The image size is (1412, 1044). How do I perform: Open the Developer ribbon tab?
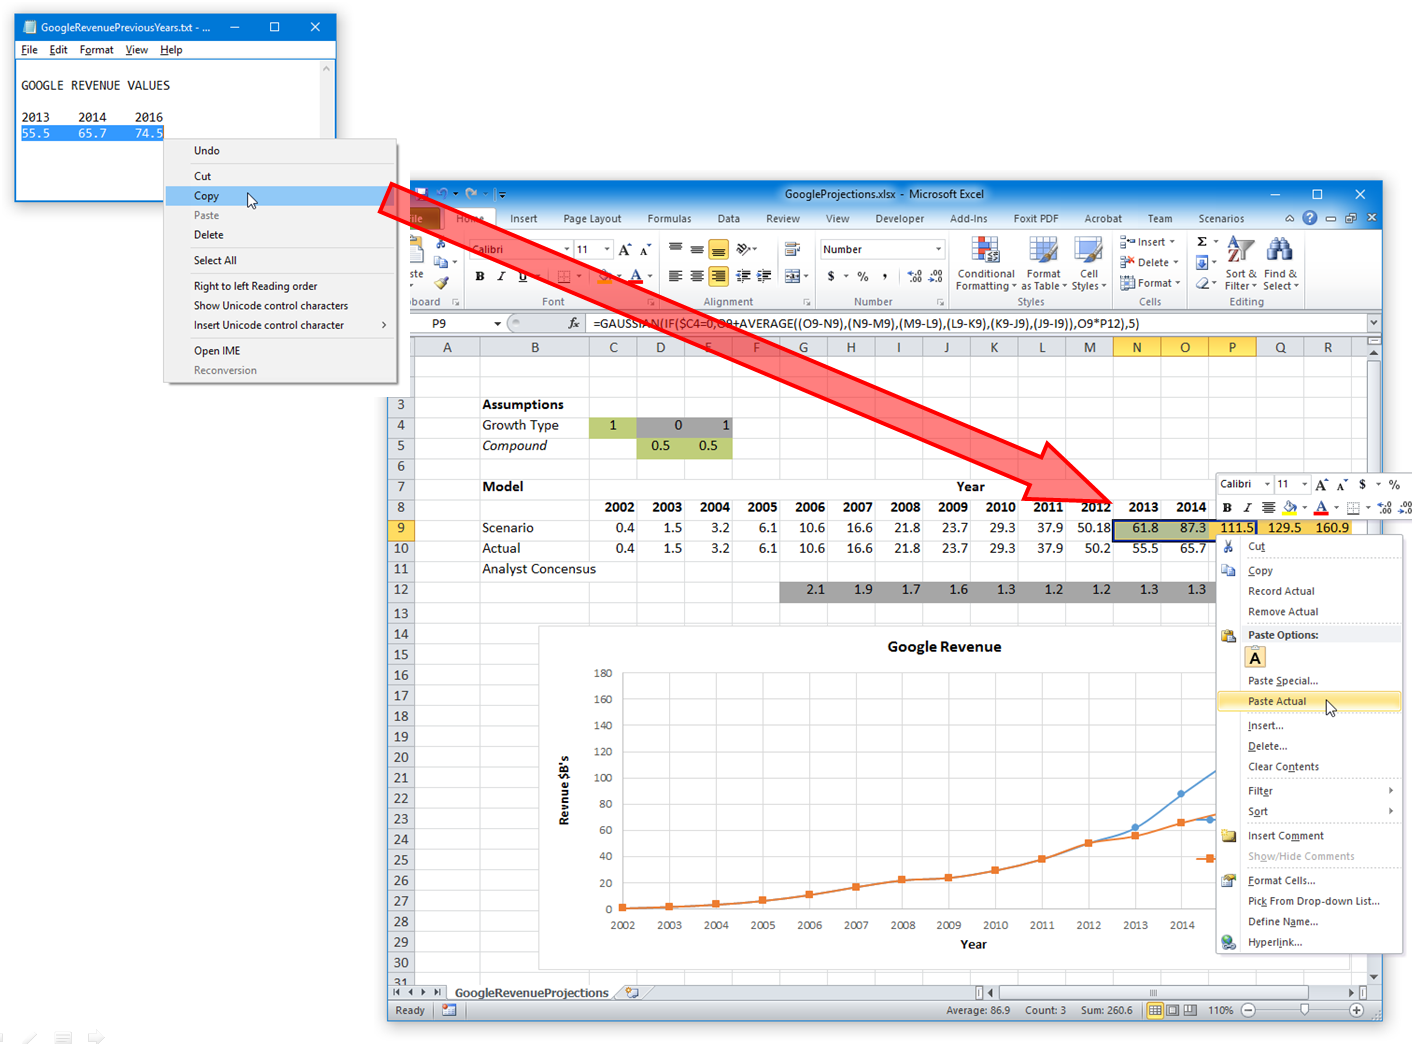[900, 219]
